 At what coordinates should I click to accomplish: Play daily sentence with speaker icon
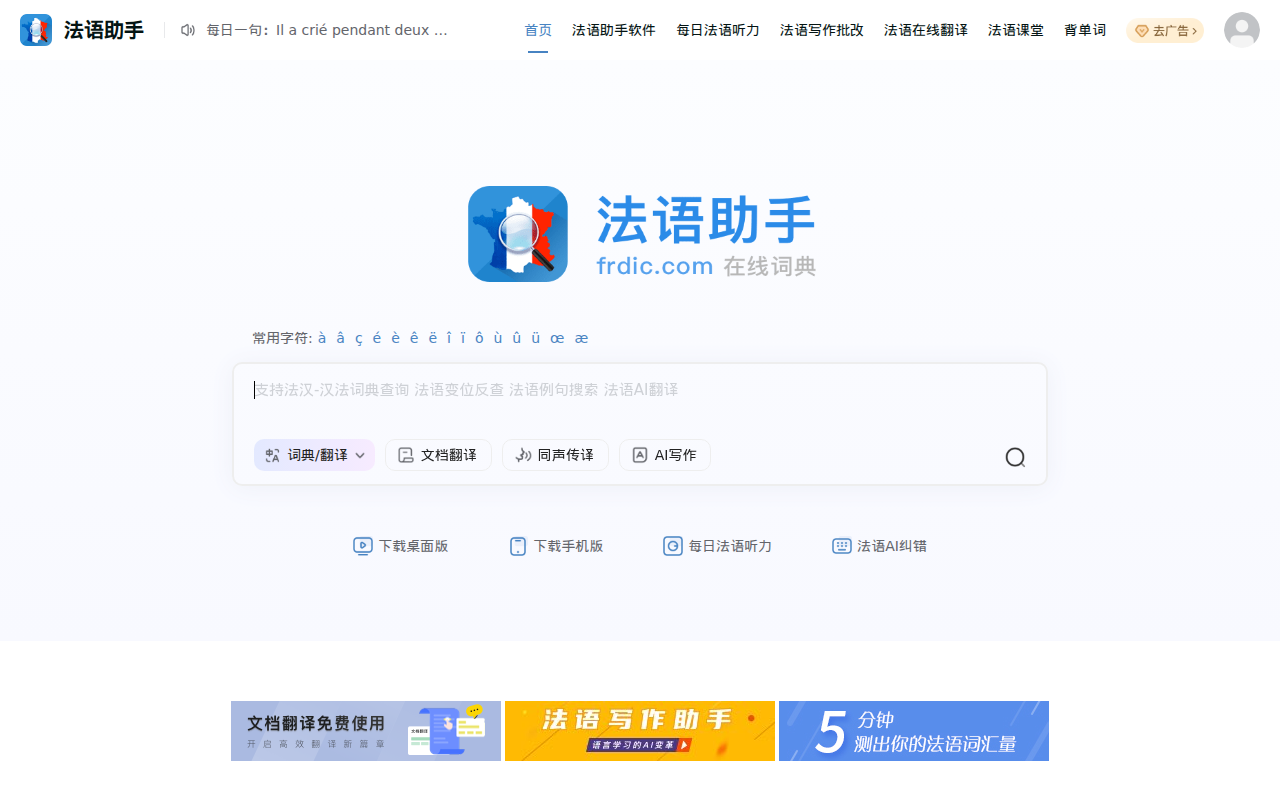188,30
